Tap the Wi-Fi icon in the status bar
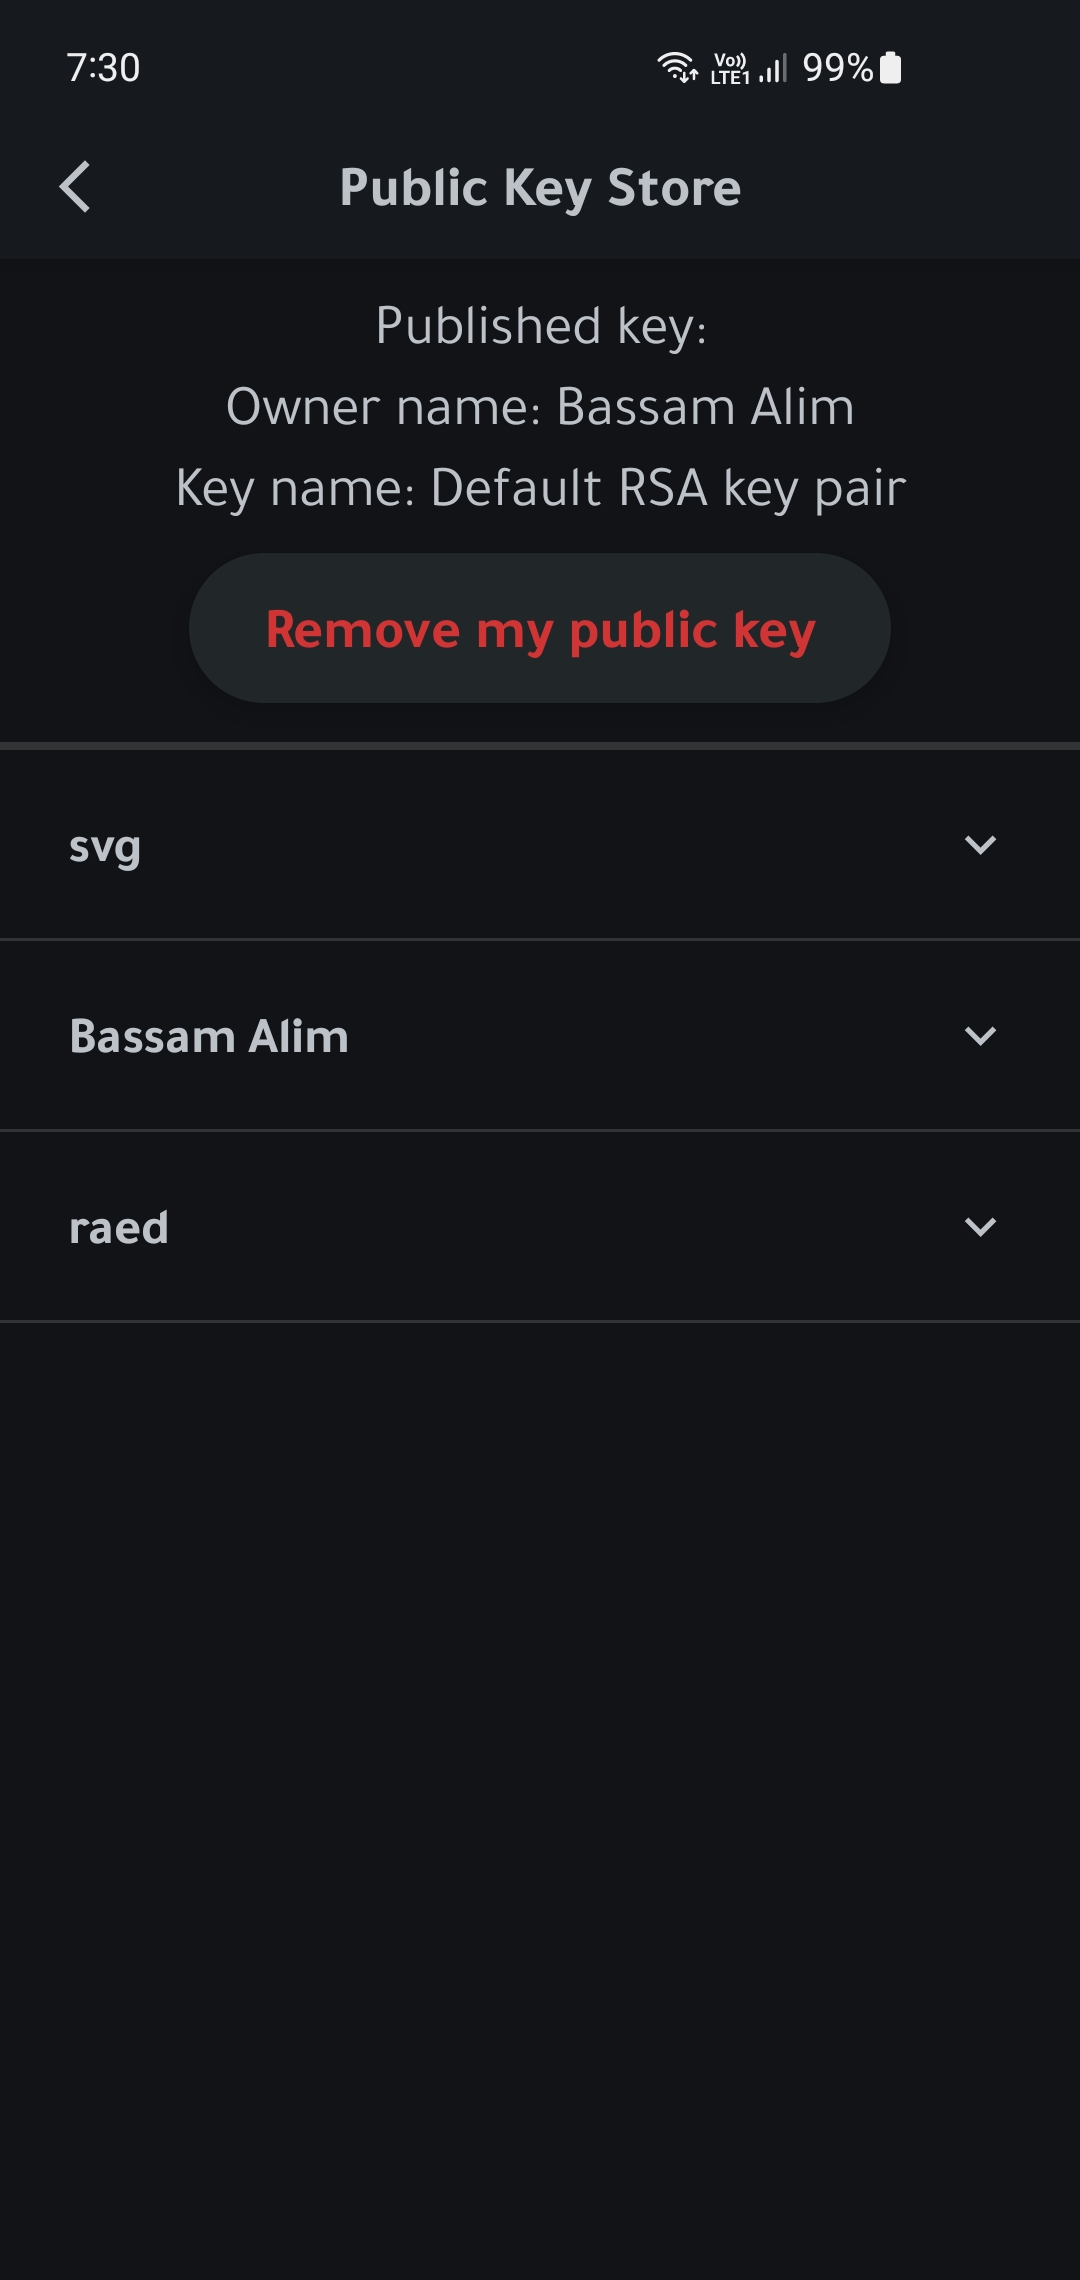The height and width of the screenshot is (2280, 1080). [679, 66]
